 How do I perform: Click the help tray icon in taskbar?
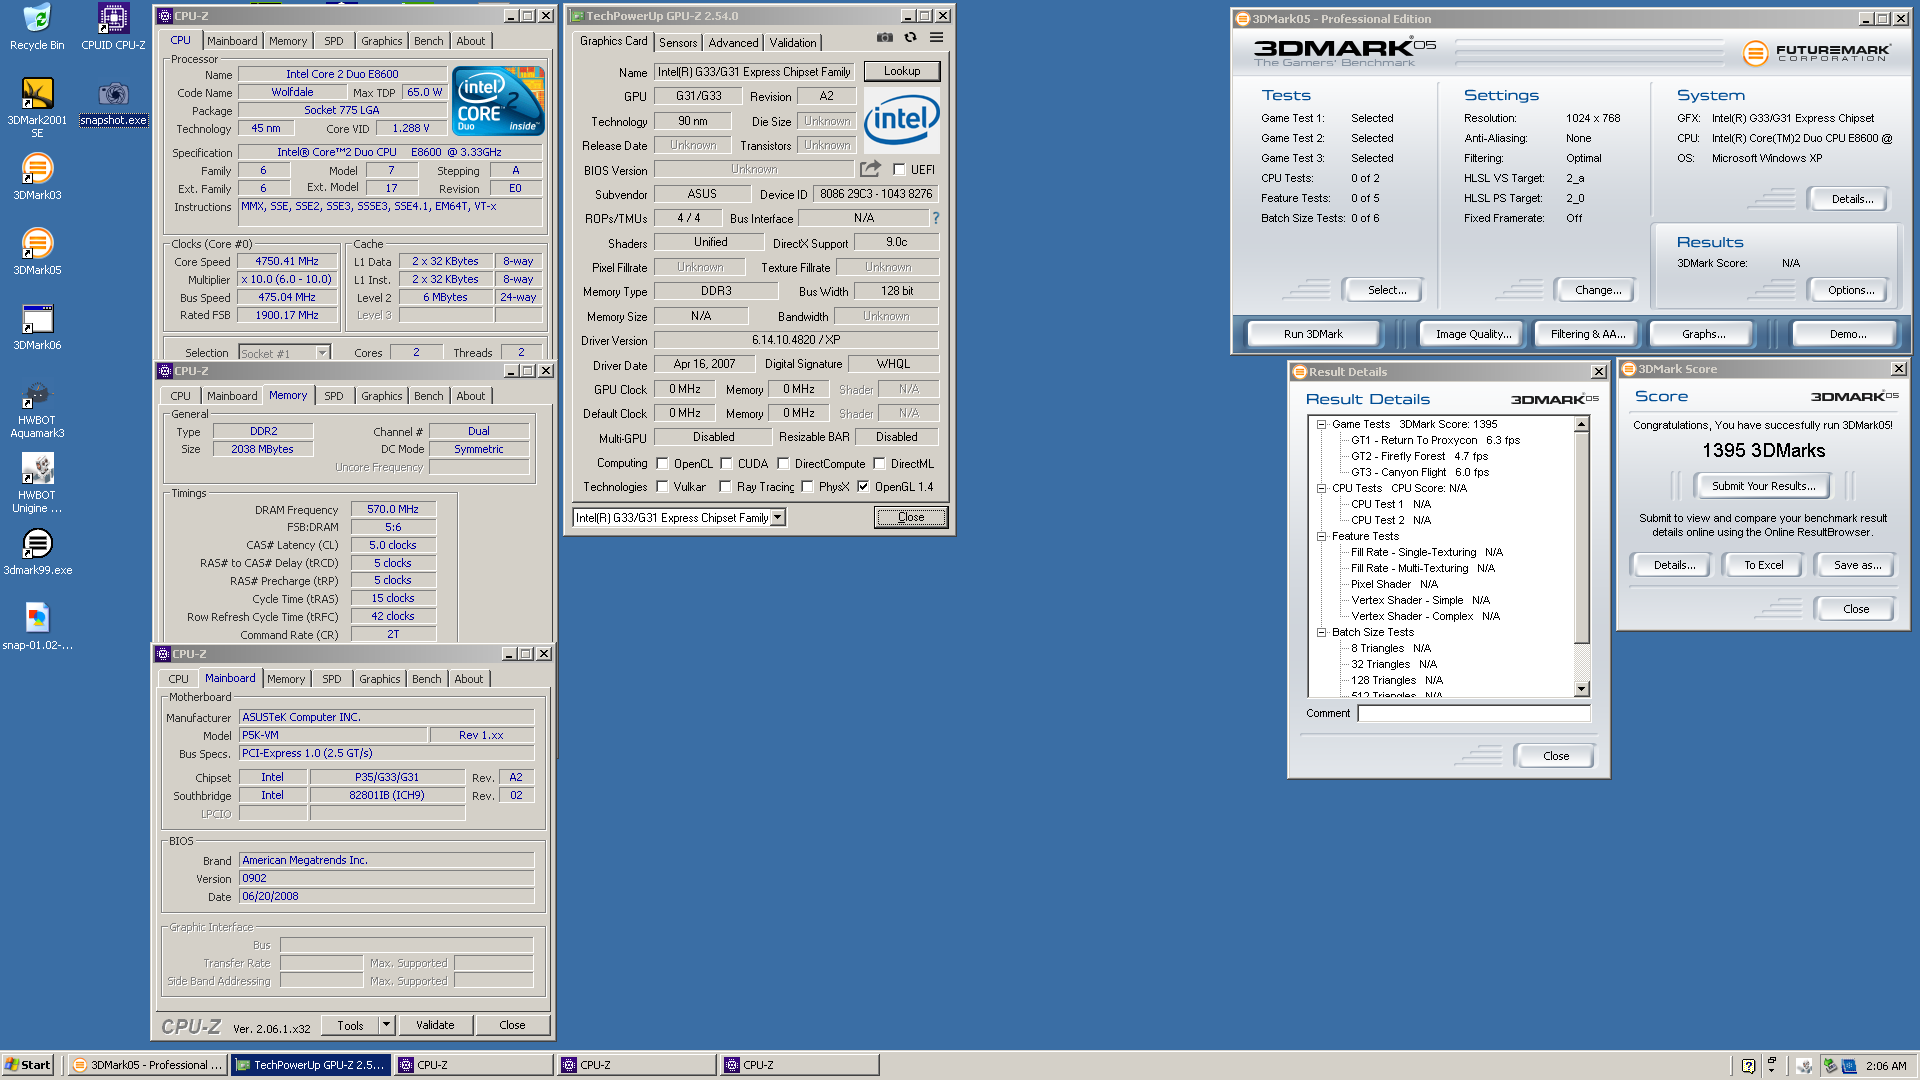pyautogui.click(x=1748, y=1066)
